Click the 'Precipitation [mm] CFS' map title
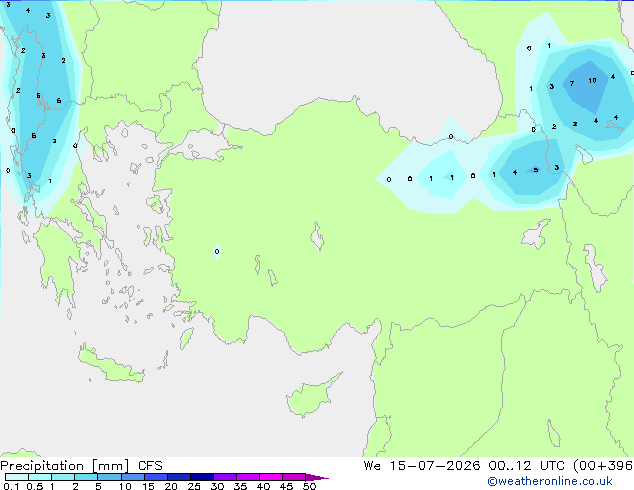Screen dimensions: 634x490 (81, 466)
